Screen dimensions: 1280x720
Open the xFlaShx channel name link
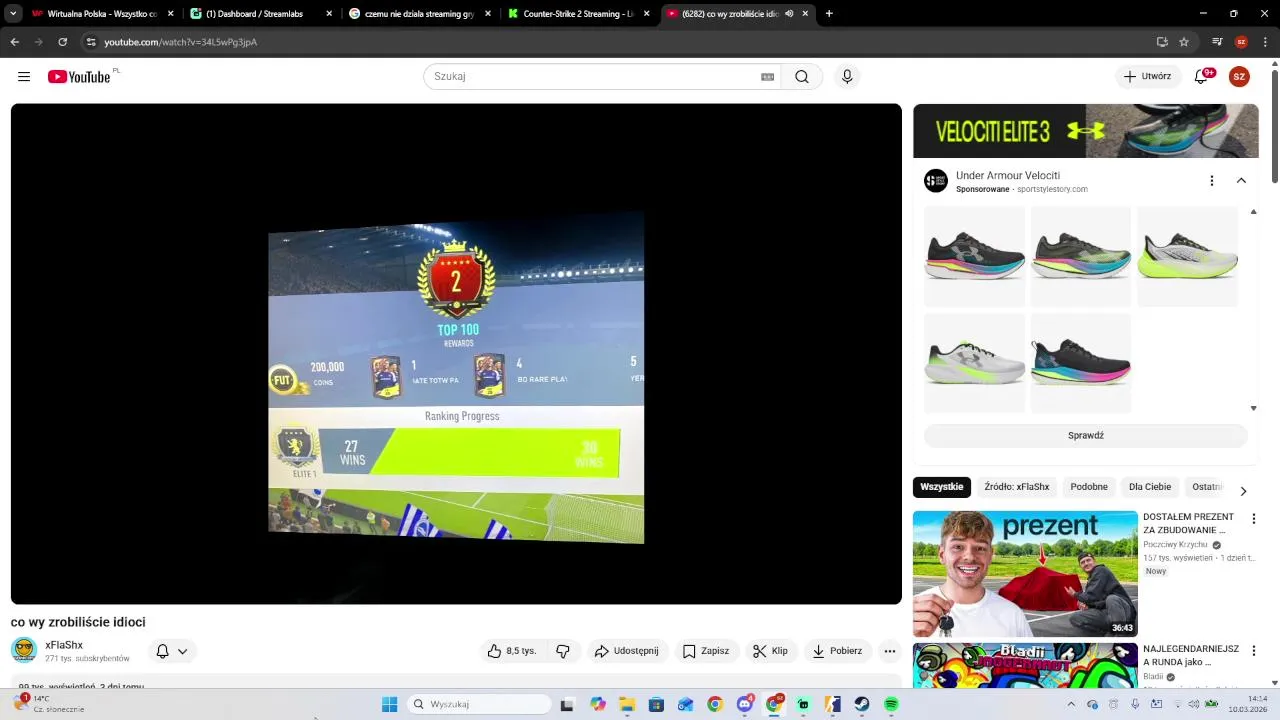64,645
